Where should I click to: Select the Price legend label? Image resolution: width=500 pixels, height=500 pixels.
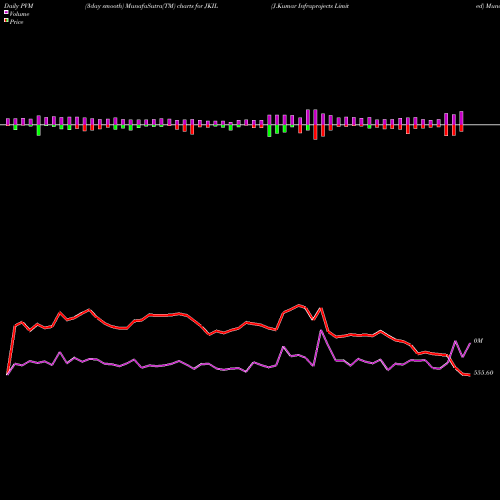pos(16,22)
